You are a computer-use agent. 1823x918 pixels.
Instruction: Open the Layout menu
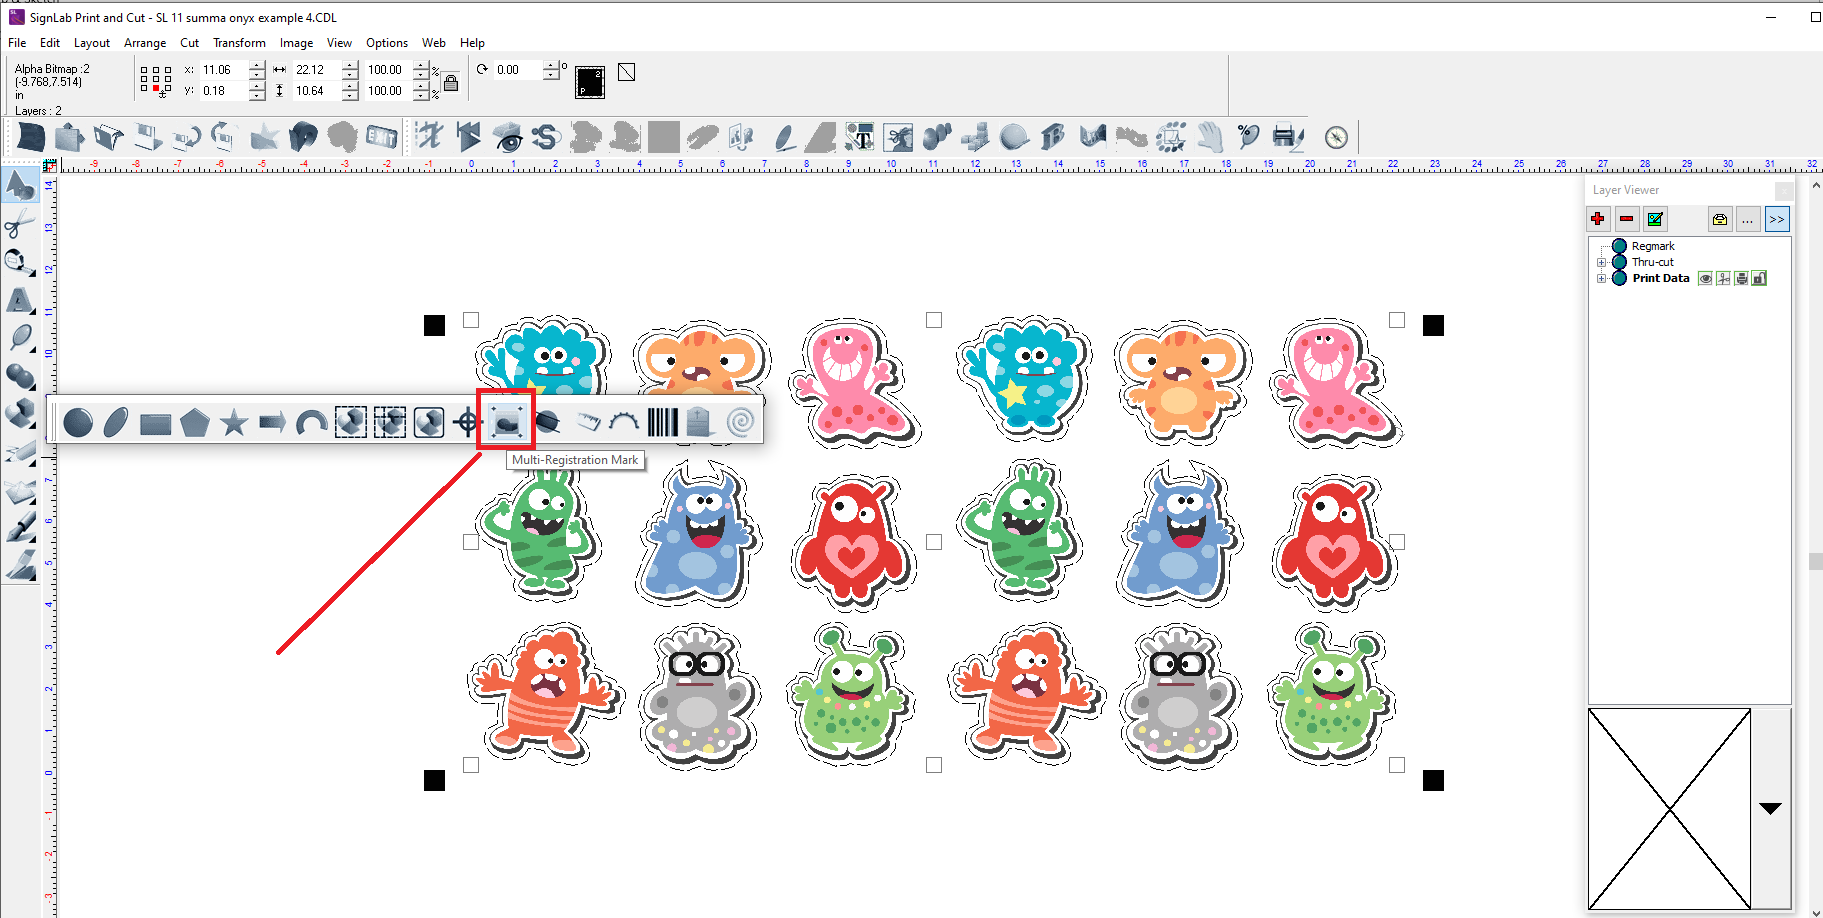click(x=92, y=43)
